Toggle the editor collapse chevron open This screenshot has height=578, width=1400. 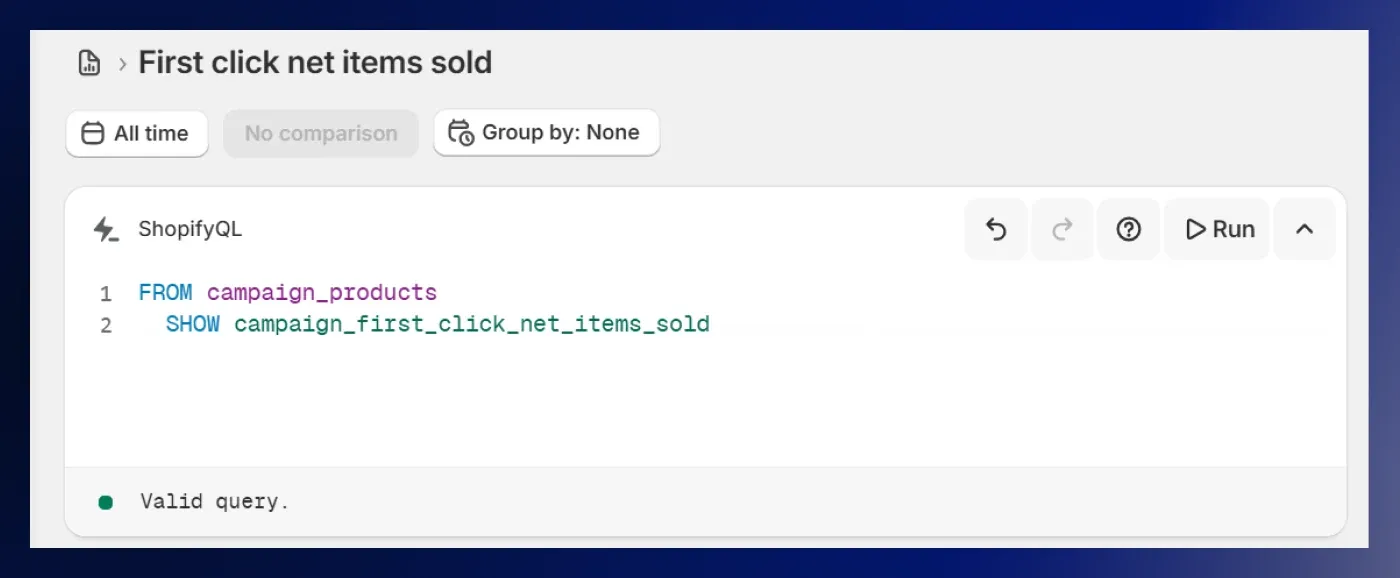[1304, 229]
